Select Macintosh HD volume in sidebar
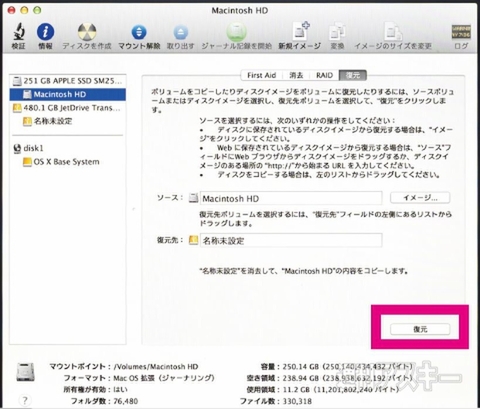This screenshot has height=409, width=480. click(x=68, y=94)
